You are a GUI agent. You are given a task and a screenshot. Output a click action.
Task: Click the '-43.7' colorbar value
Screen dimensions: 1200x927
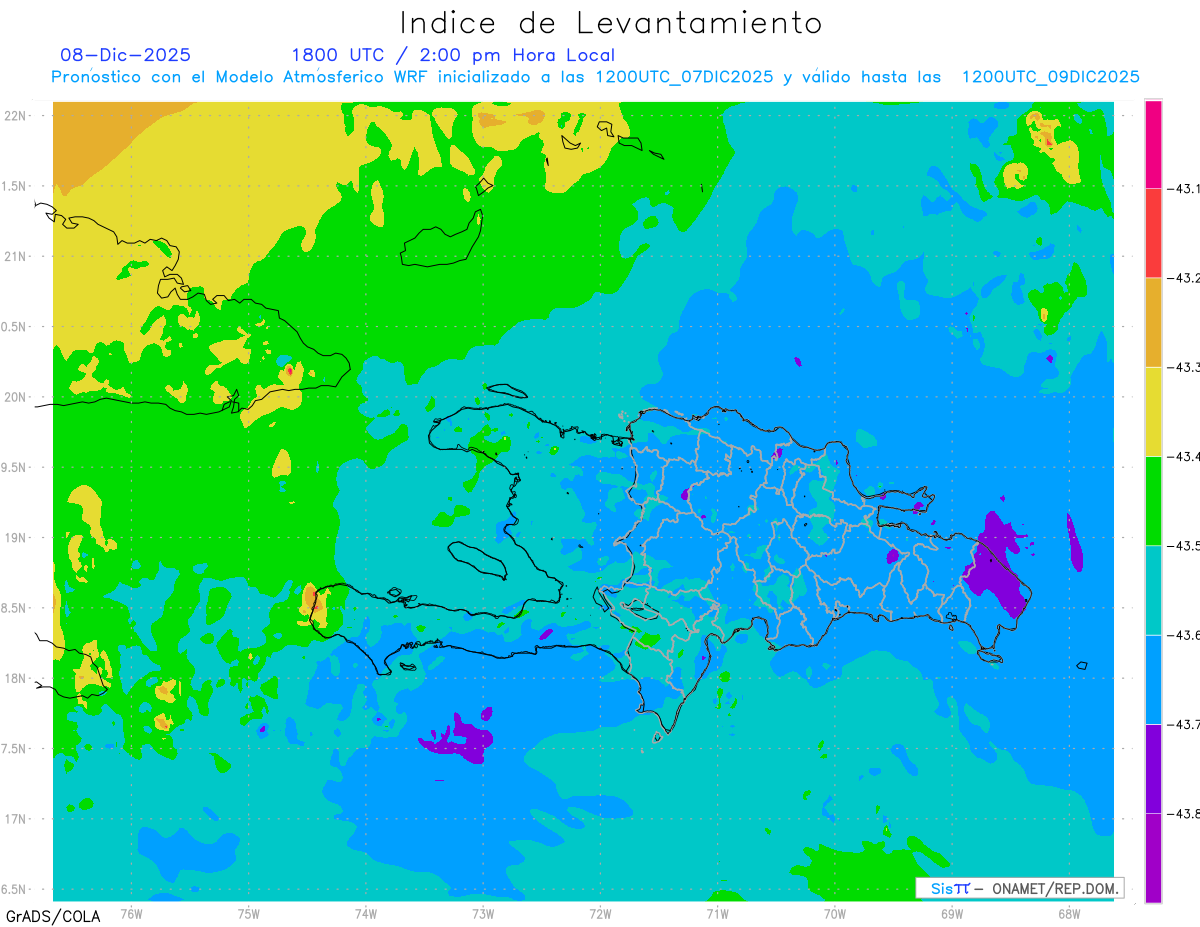(1183, 724)
